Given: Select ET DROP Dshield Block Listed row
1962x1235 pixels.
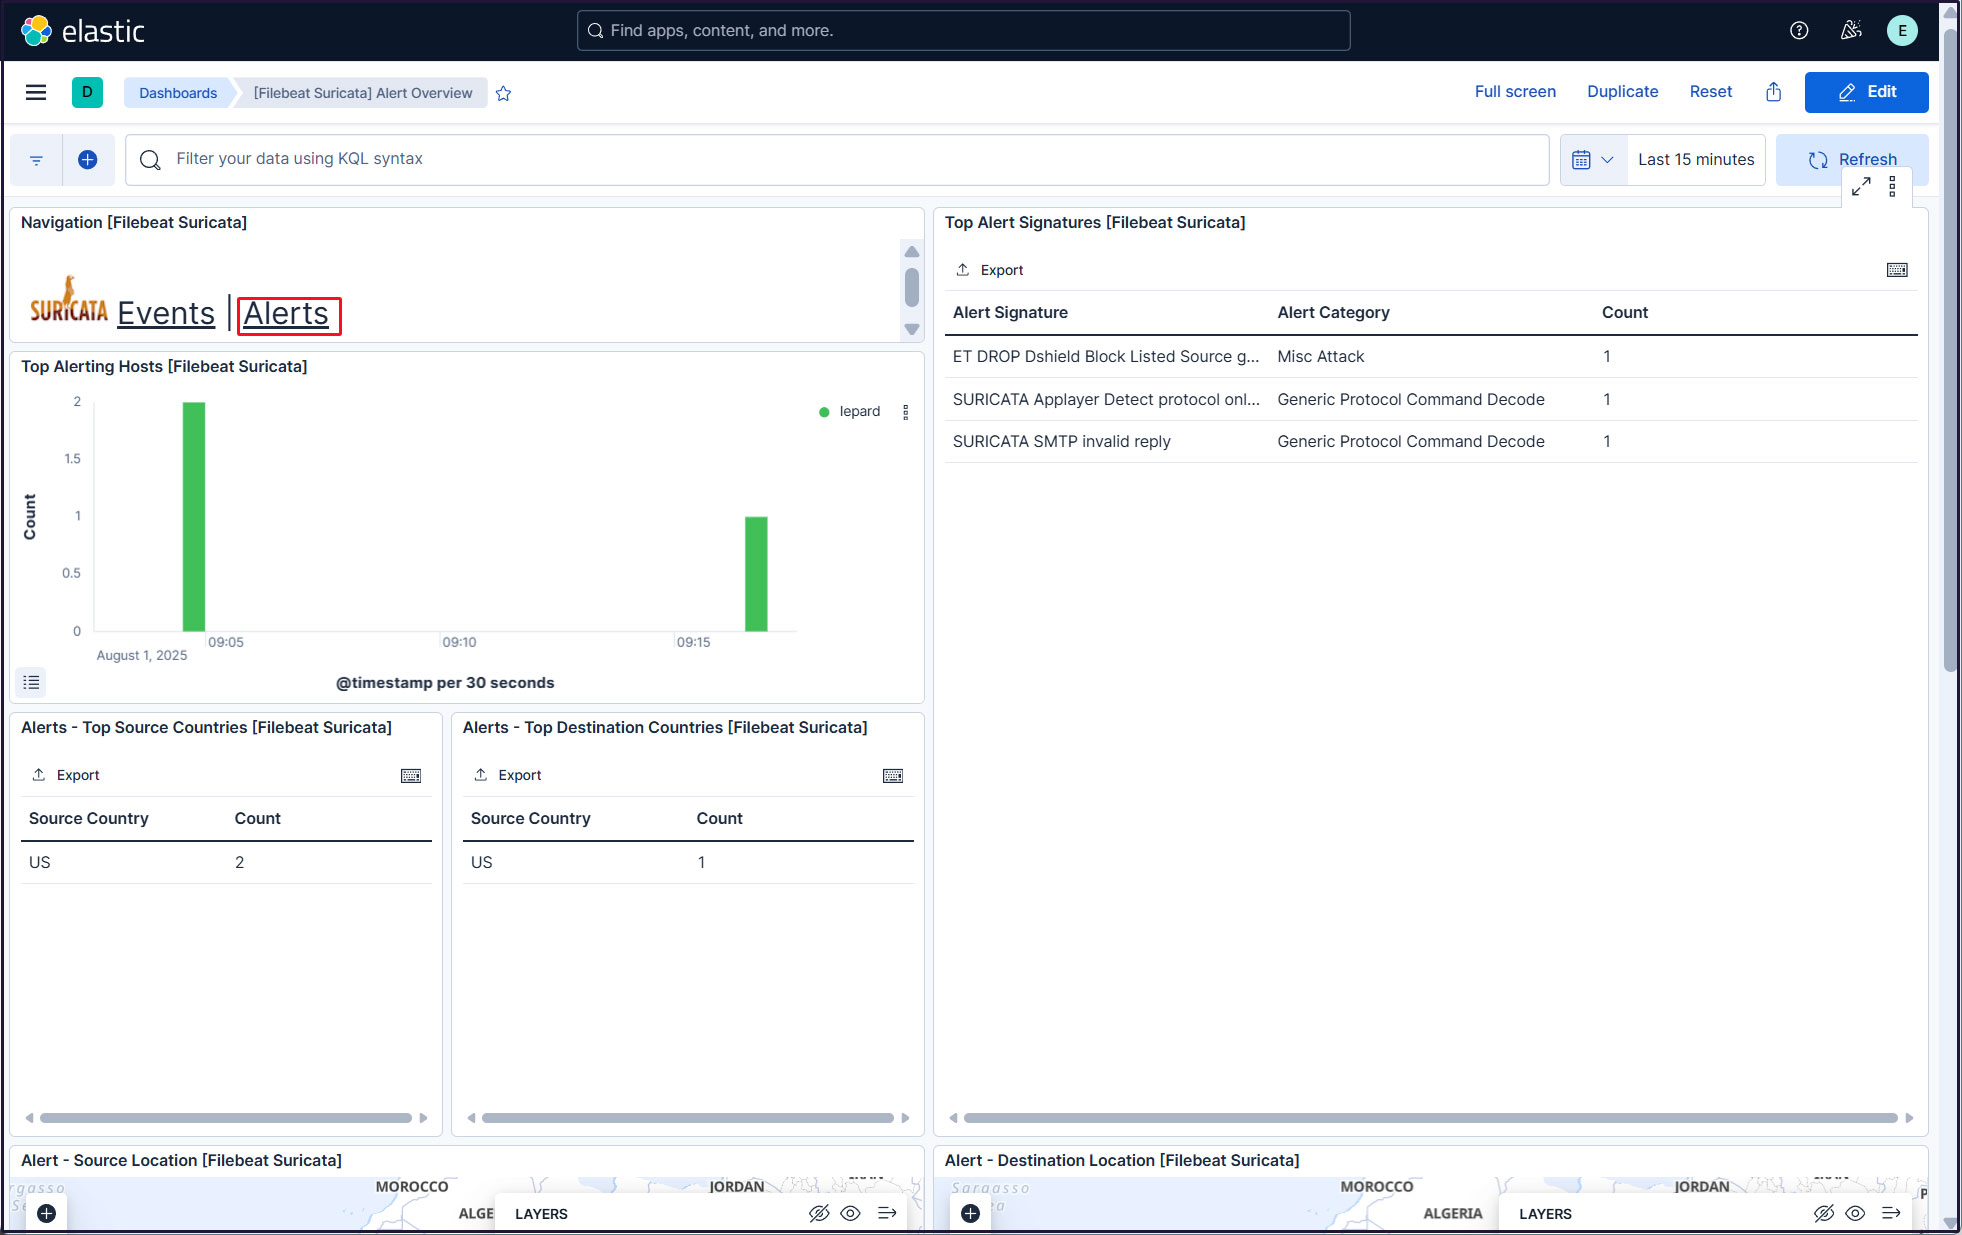Looking at the screenshot, I should coord(1430,357).
